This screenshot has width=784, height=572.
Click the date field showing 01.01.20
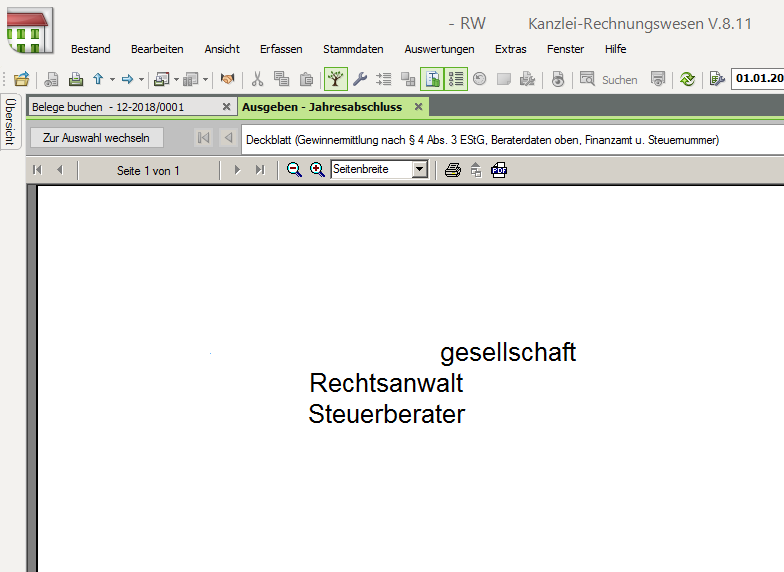758,79
